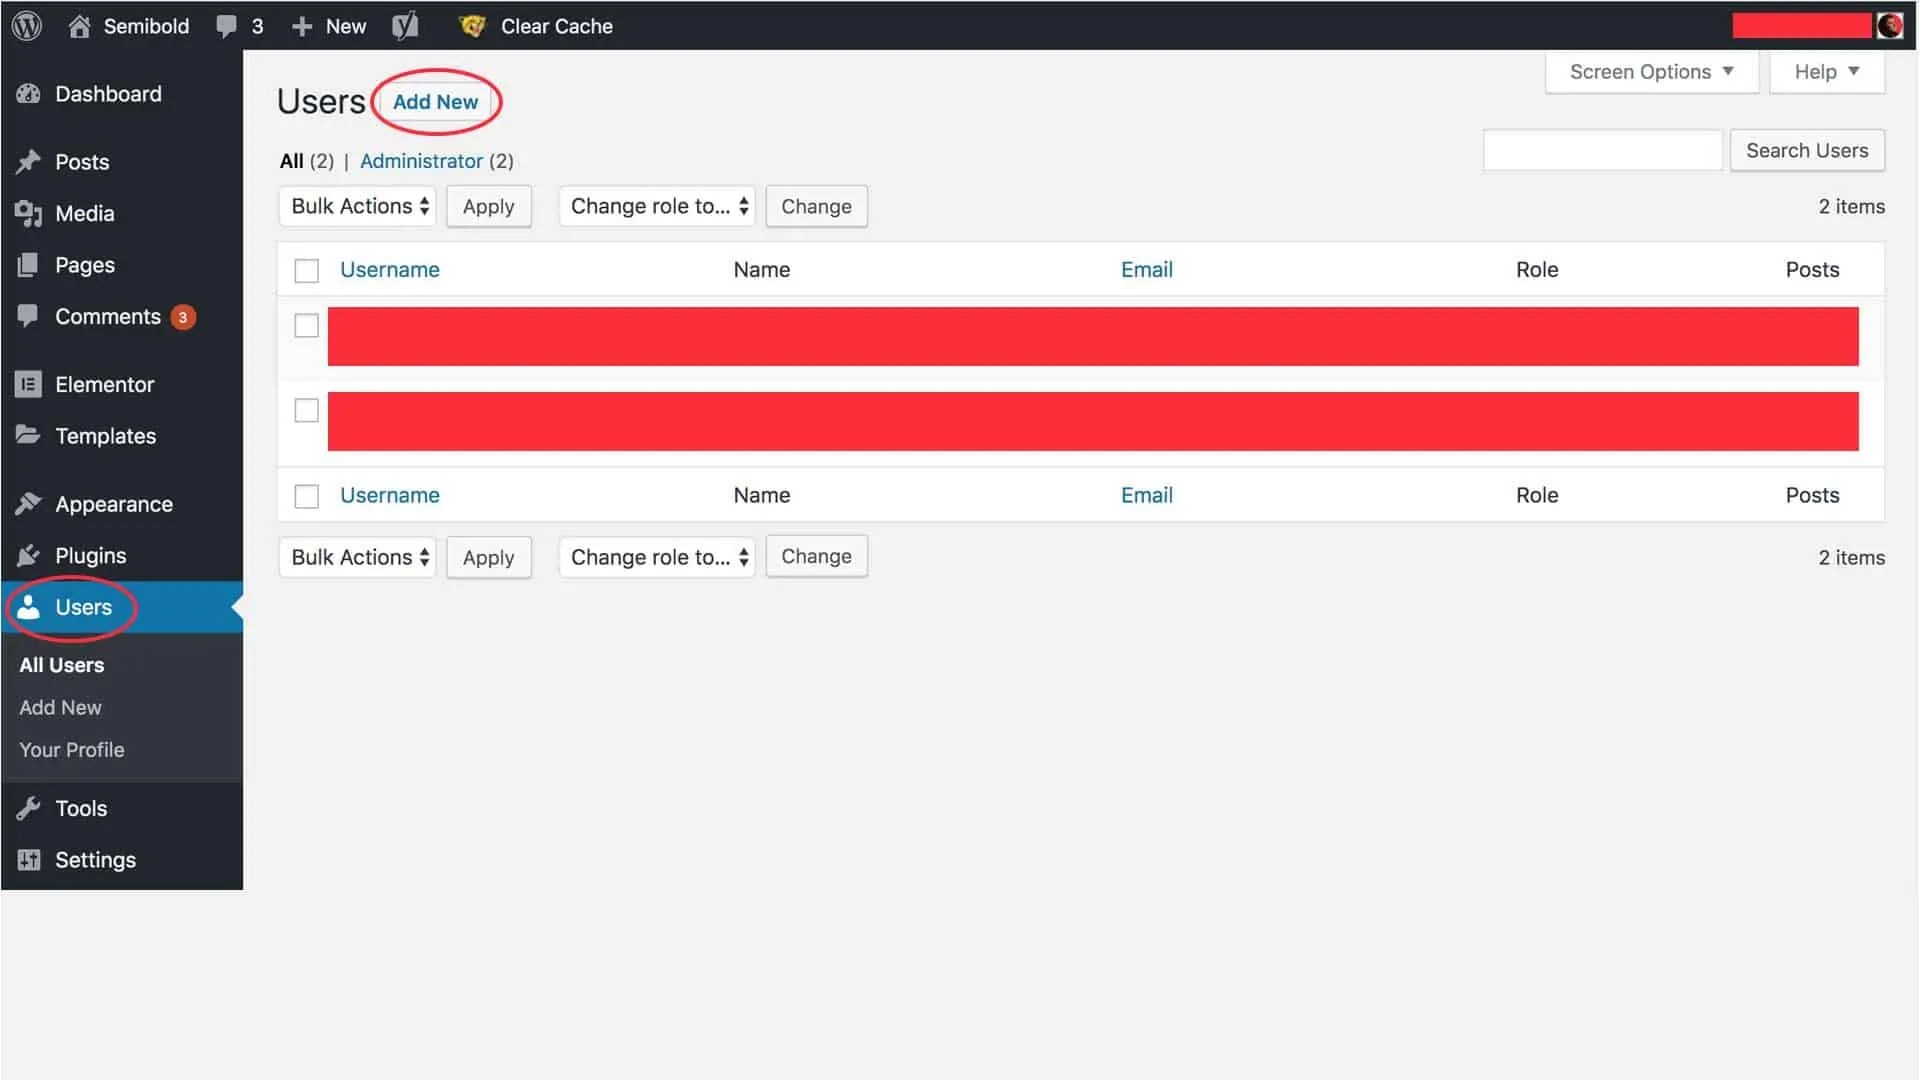Click the circled Add New link
This screenshot has width=1920, height=1080.
(436, 101)
